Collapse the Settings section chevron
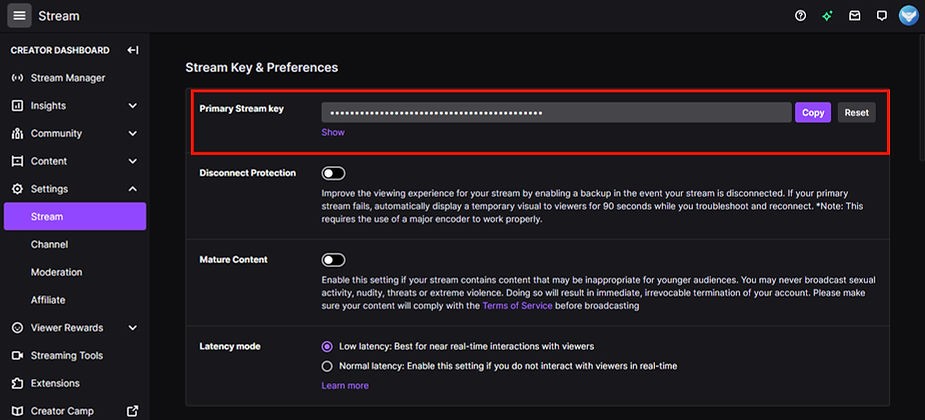 point(133,189)
